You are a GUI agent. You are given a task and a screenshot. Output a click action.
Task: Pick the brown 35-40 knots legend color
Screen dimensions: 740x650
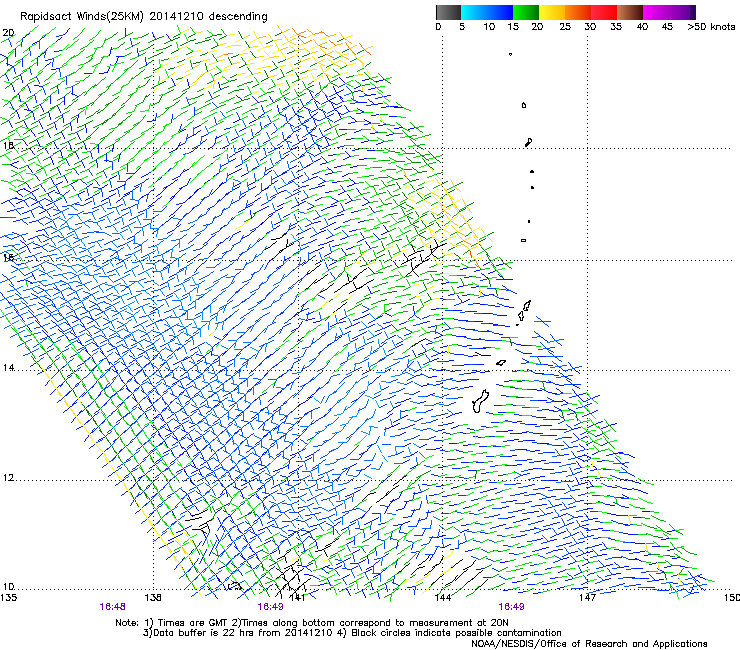coord(630,12)
